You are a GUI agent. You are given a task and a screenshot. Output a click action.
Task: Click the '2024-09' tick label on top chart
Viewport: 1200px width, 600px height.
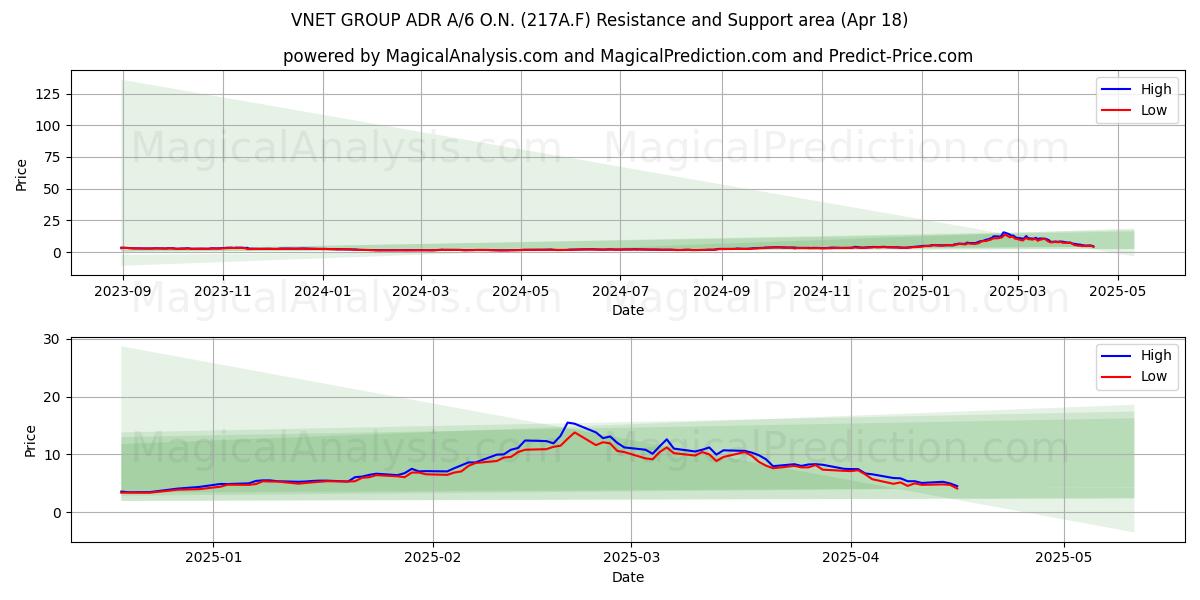tap(721, 291)
